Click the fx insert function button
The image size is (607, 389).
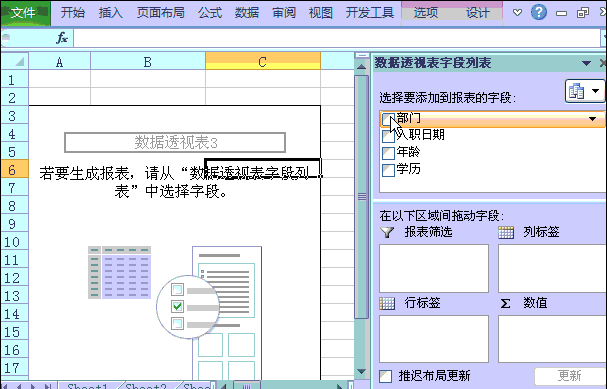62,38
